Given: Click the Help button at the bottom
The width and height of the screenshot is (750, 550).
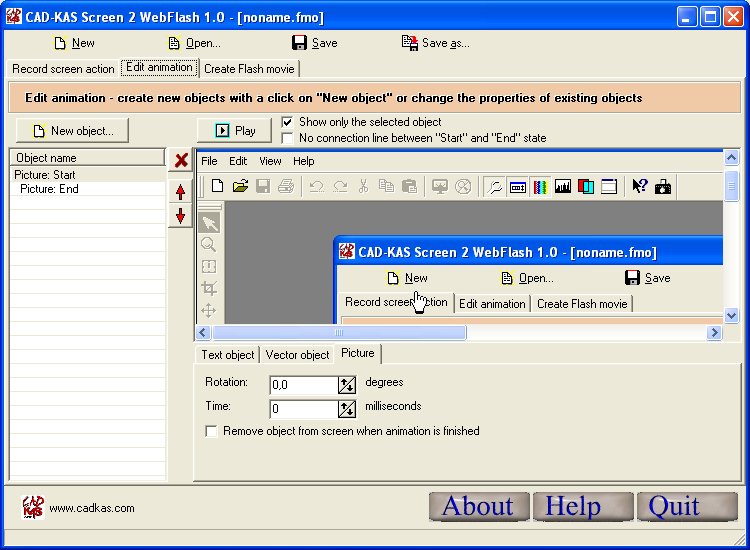Looking at the screenshot, I should pos(583,506).
